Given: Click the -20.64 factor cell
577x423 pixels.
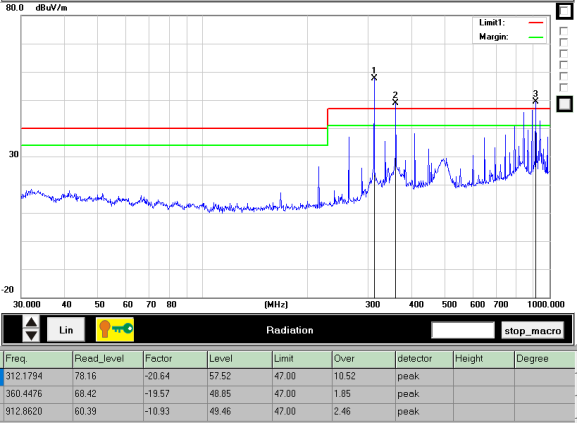Looking at the screenshot, I should [175, 377].
